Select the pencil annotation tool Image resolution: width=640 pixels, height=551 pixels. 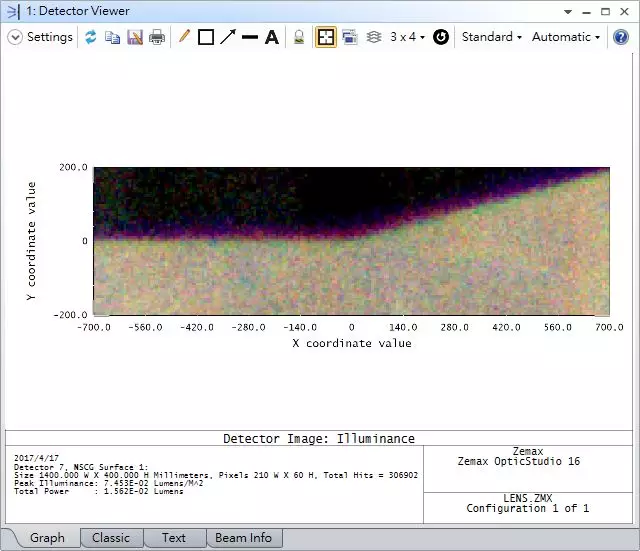(x=184, y=37)
